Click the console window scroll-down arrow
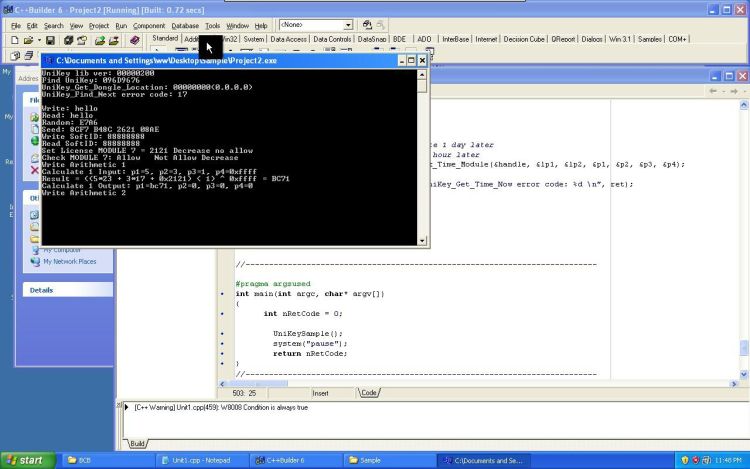This screenshot has height=469, width=750. (422, 241)
